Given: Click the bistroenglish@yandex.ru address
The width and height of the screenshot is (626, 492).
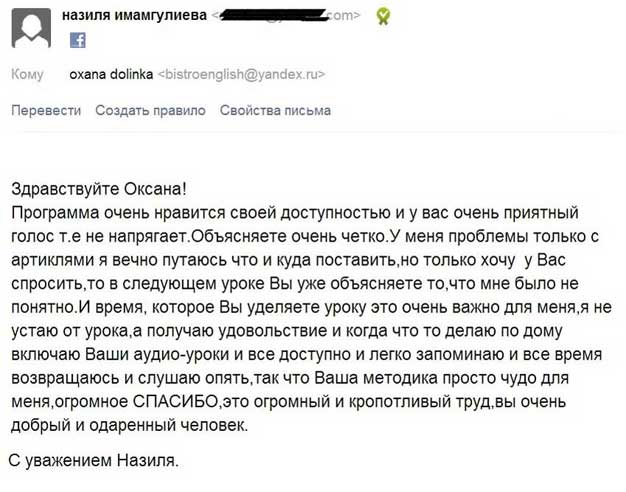Looking at the screenshot, I should tap(242, 74).
